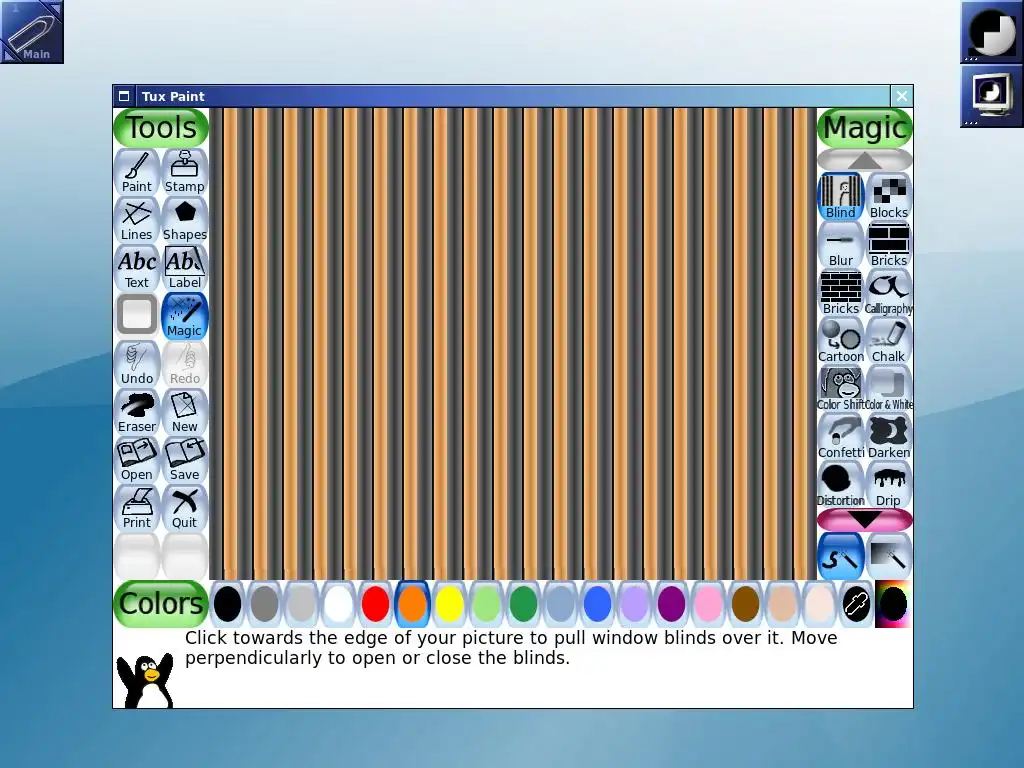The width and height of the screenshot is (1024, 768).
Task: Pick the light gray color swatch
Action: pos(301,603)
